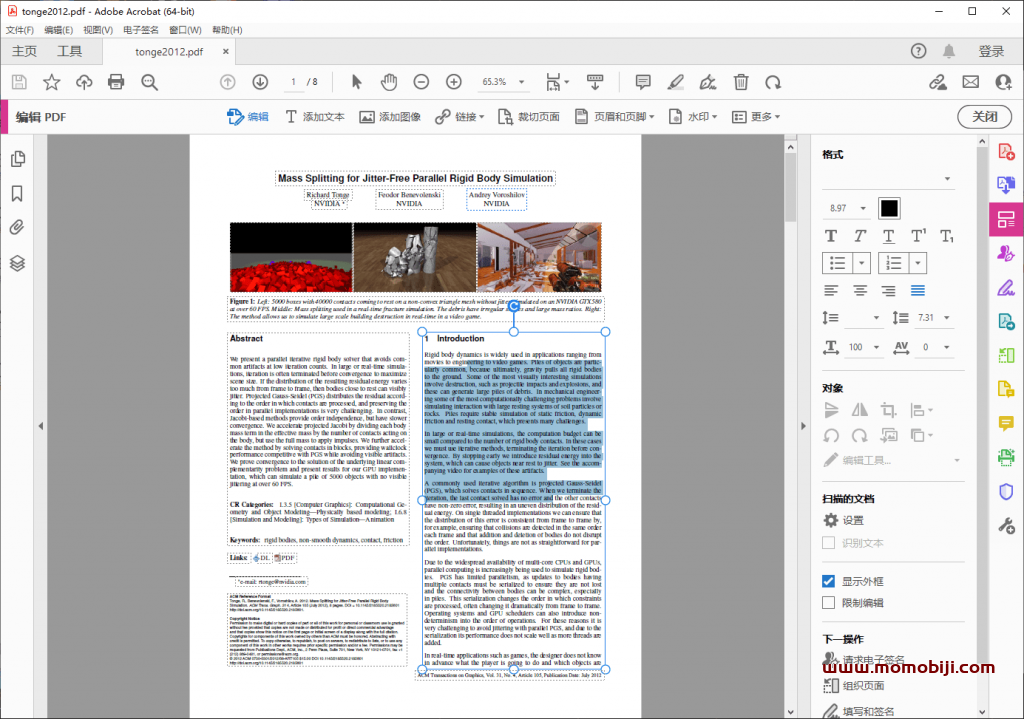Click the scanned document 设置 gear icon
The width and height of the screenshot is (1024, 719).
[x=829, y=520]
